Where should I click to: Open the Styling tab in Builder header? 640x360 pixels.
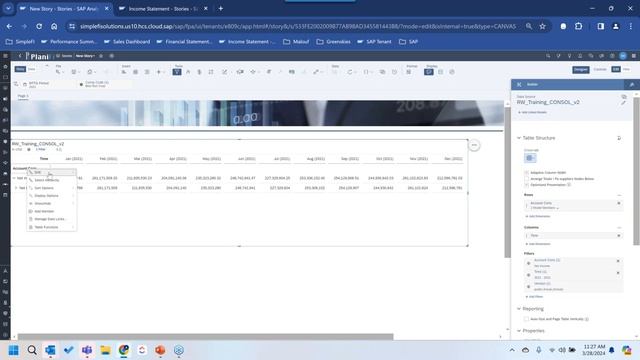631,84
